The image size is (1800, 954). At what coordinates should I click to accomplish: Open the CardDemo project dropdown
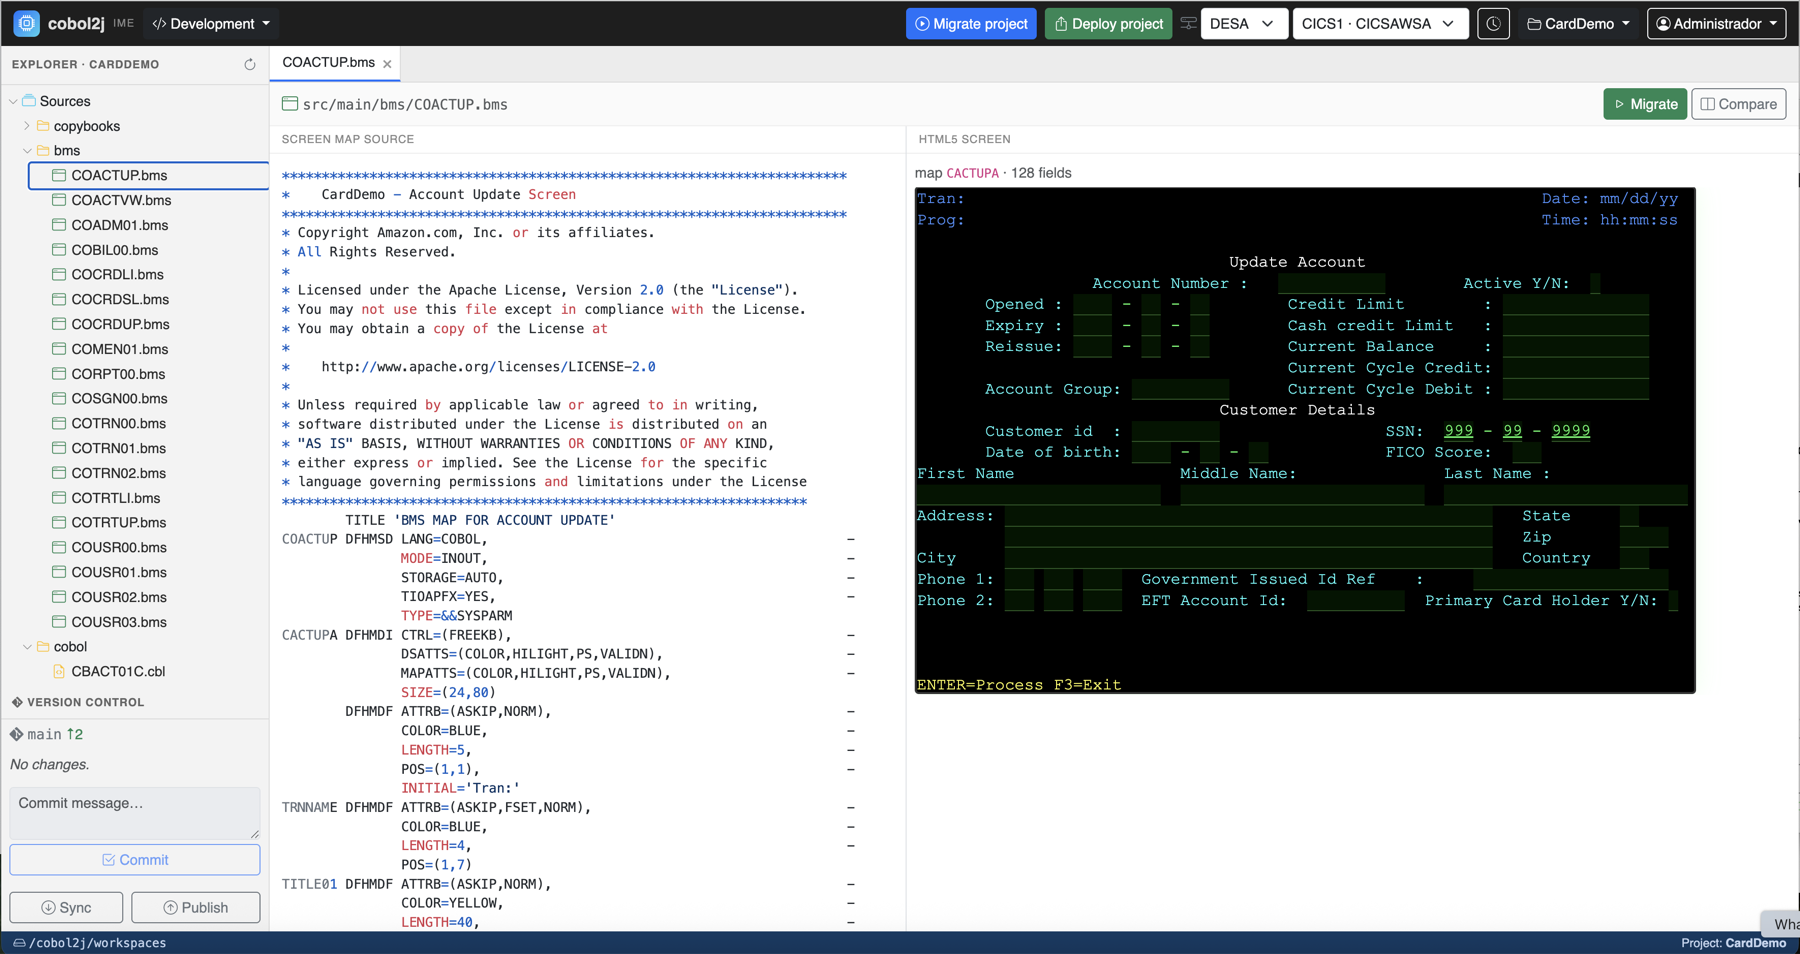click(1579, 24)
